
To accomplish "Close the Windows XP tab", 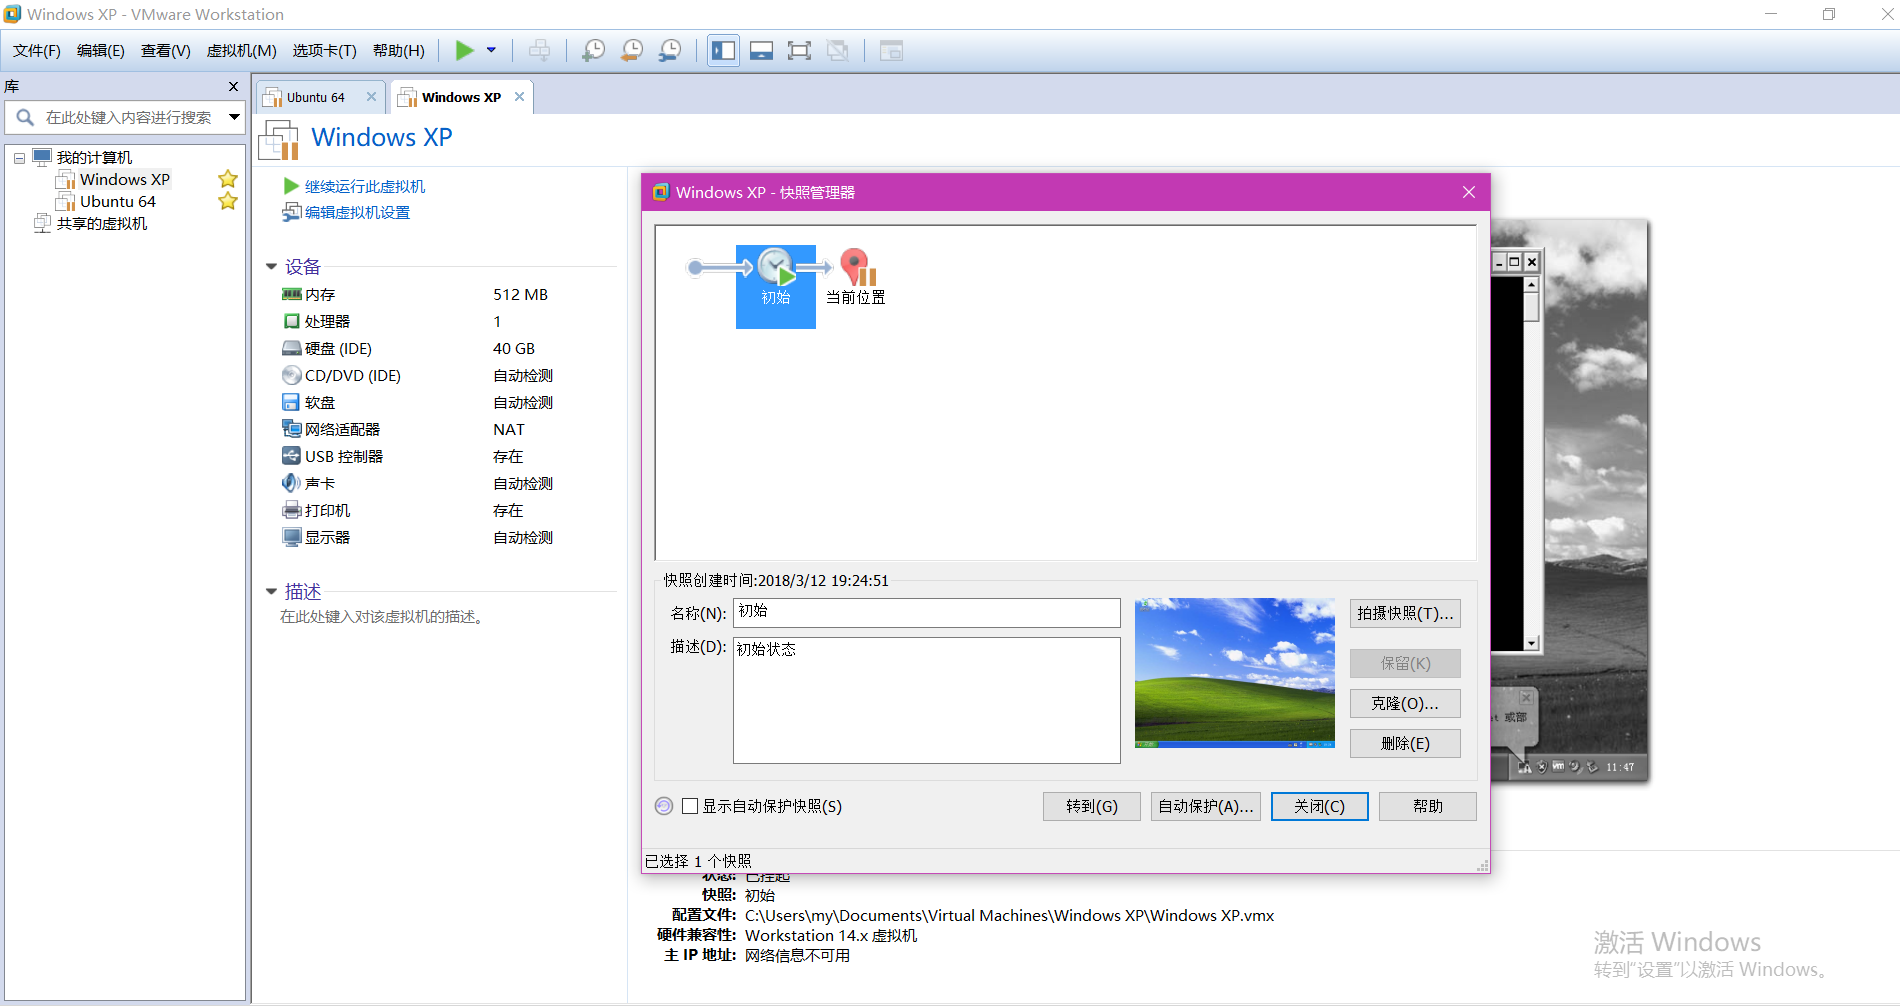I will pyautogui.click(x=519, y=97).
